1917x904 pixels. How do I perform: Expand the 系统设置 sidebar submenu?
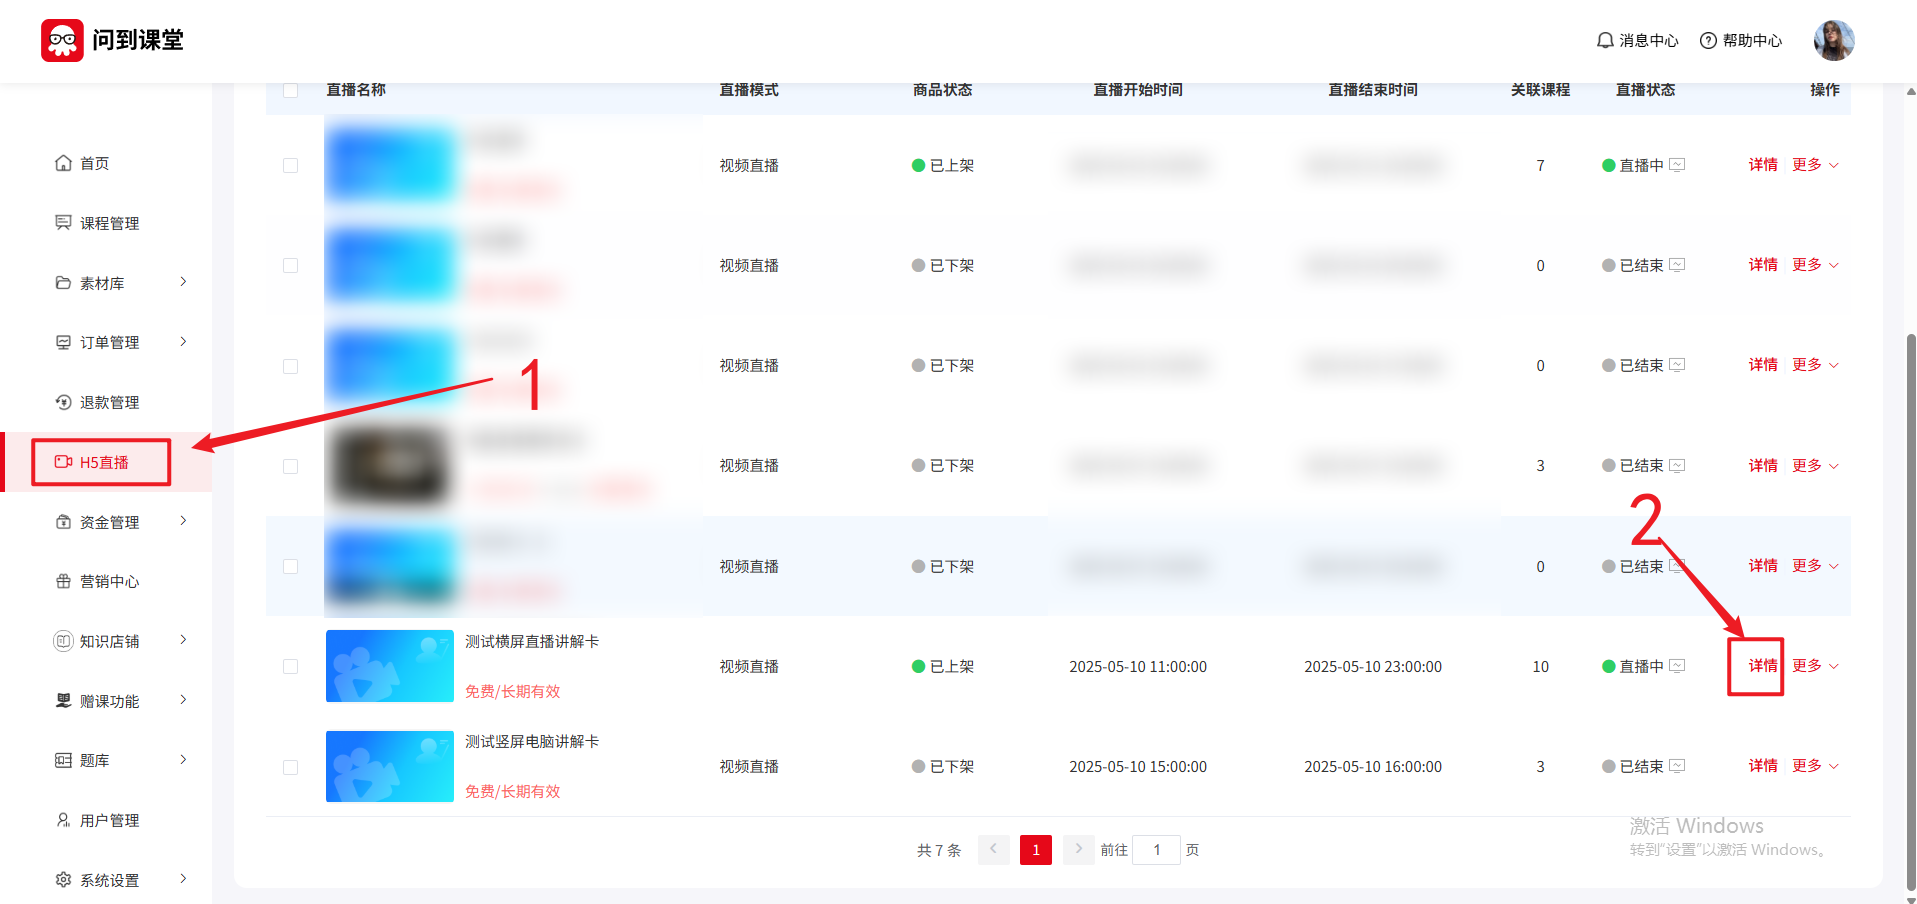pyautogui.click(x=183, y=879)
